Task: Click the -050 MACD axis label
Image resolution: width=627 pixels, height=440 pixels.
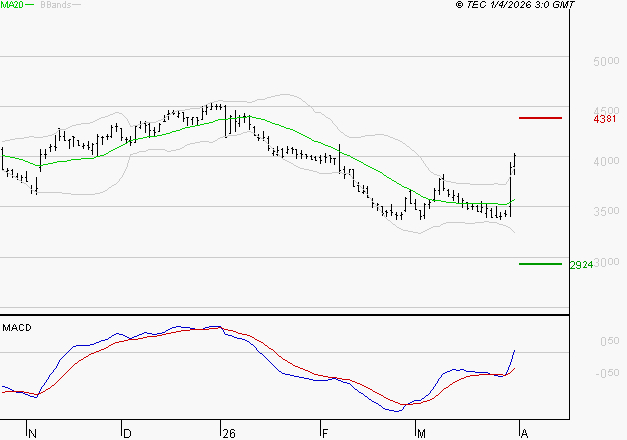Action: tap(607, 373)
